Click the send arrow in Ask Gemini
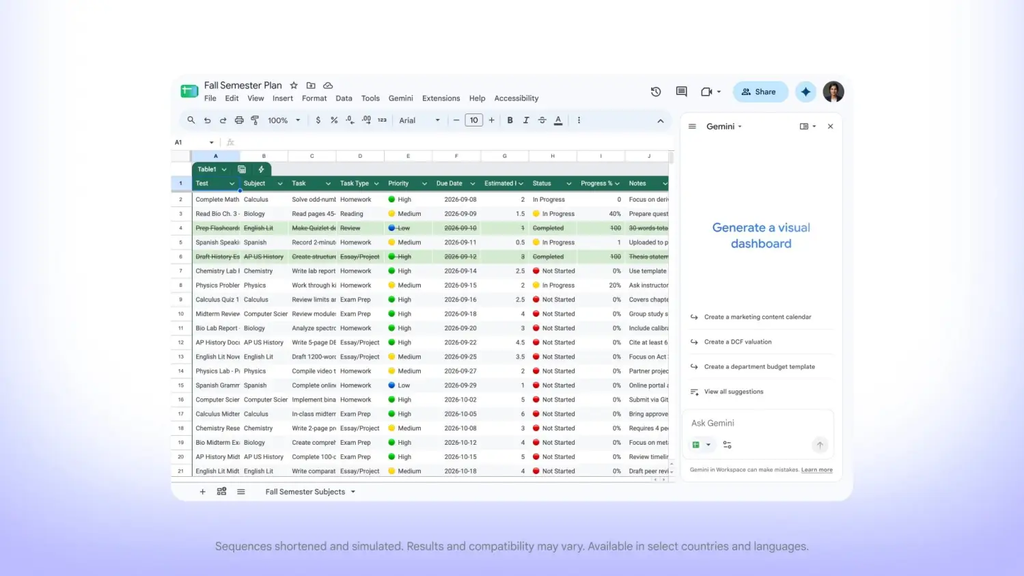 [820, 445]
